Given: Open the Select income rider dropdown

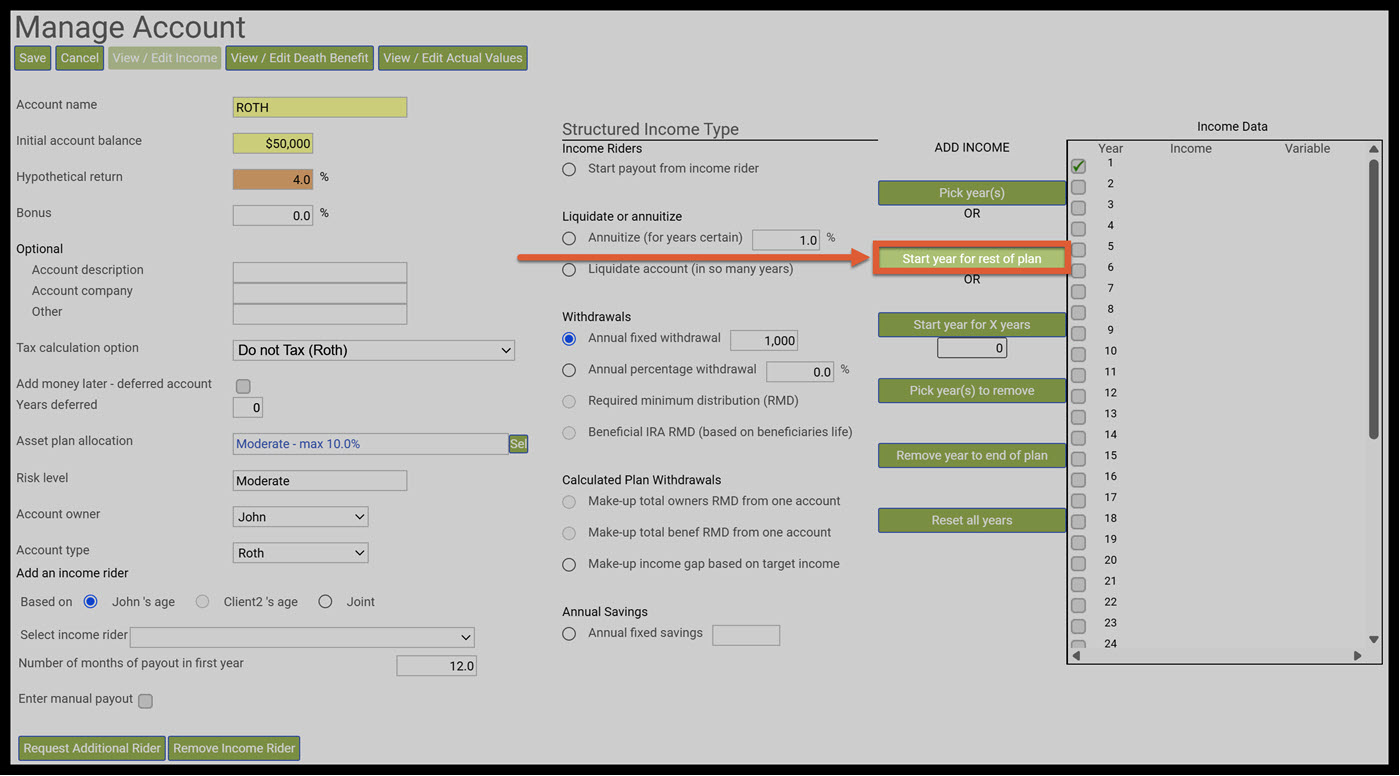Looking at the screenshot, I should (x=302, y=637).
